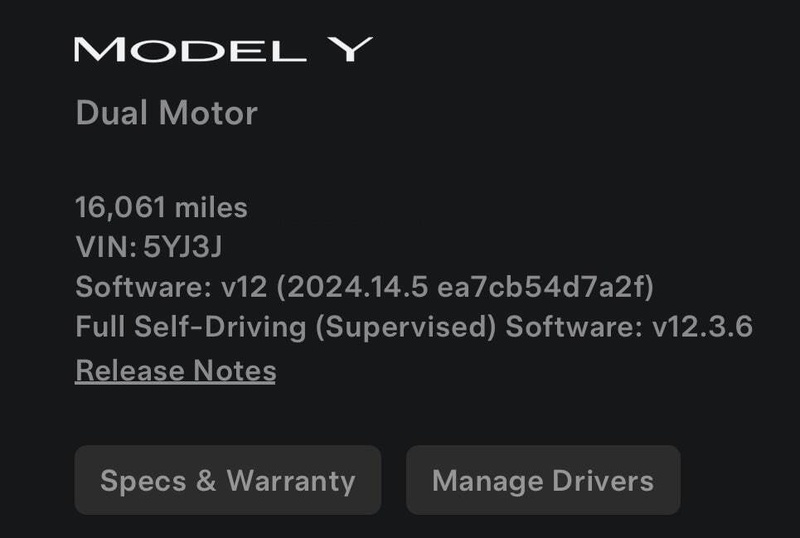Screen dimensions: 800x538
Task: Tap the v12 software version
Action: pyautogui.click(x=244, y=287)
